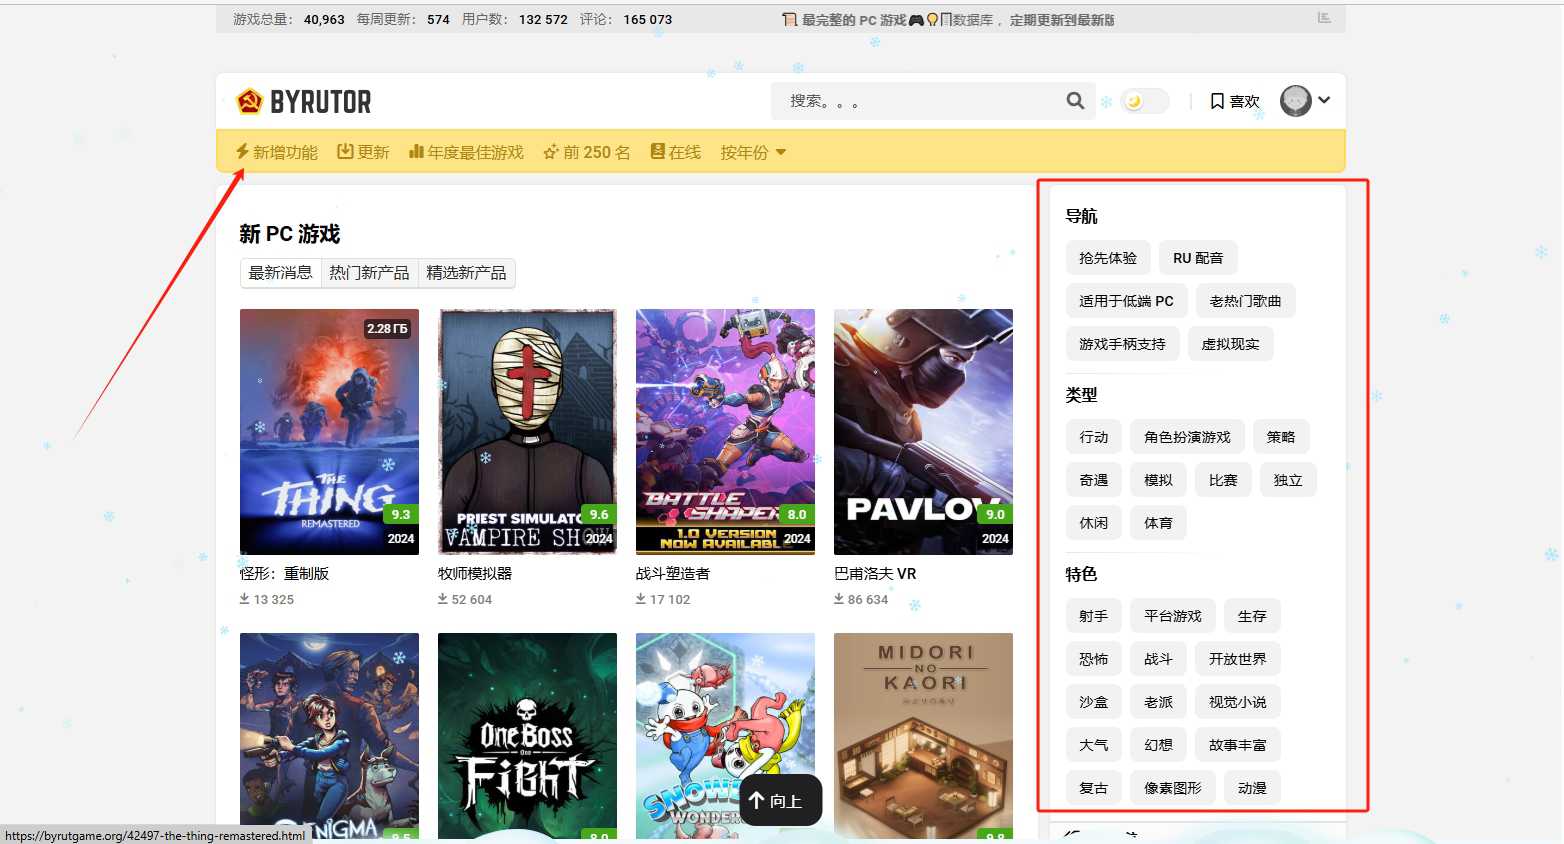Select the 精选新产品 tab

(466, 273)
